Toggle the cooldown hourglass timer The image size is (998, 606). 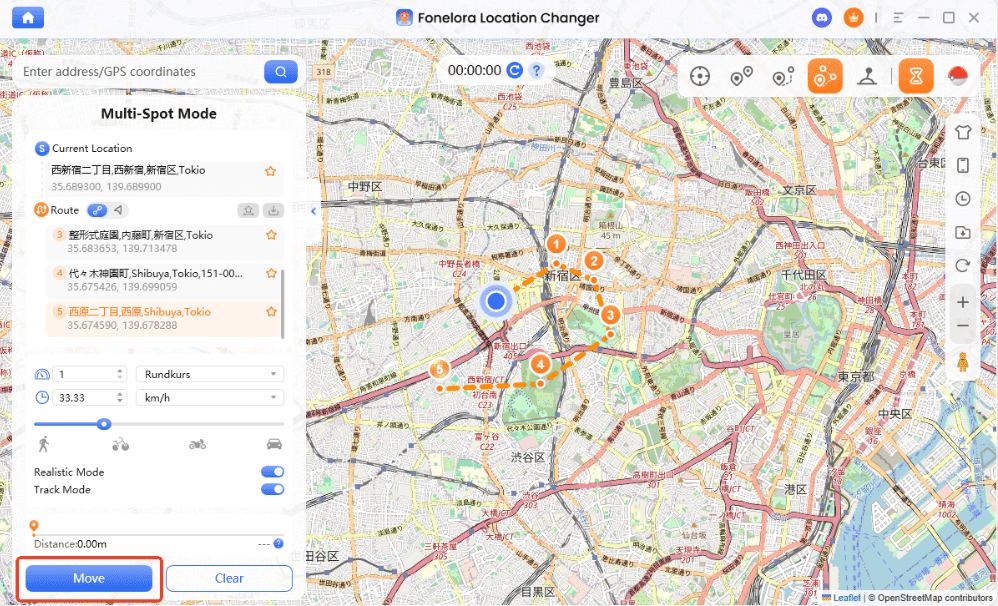[916, 76]
